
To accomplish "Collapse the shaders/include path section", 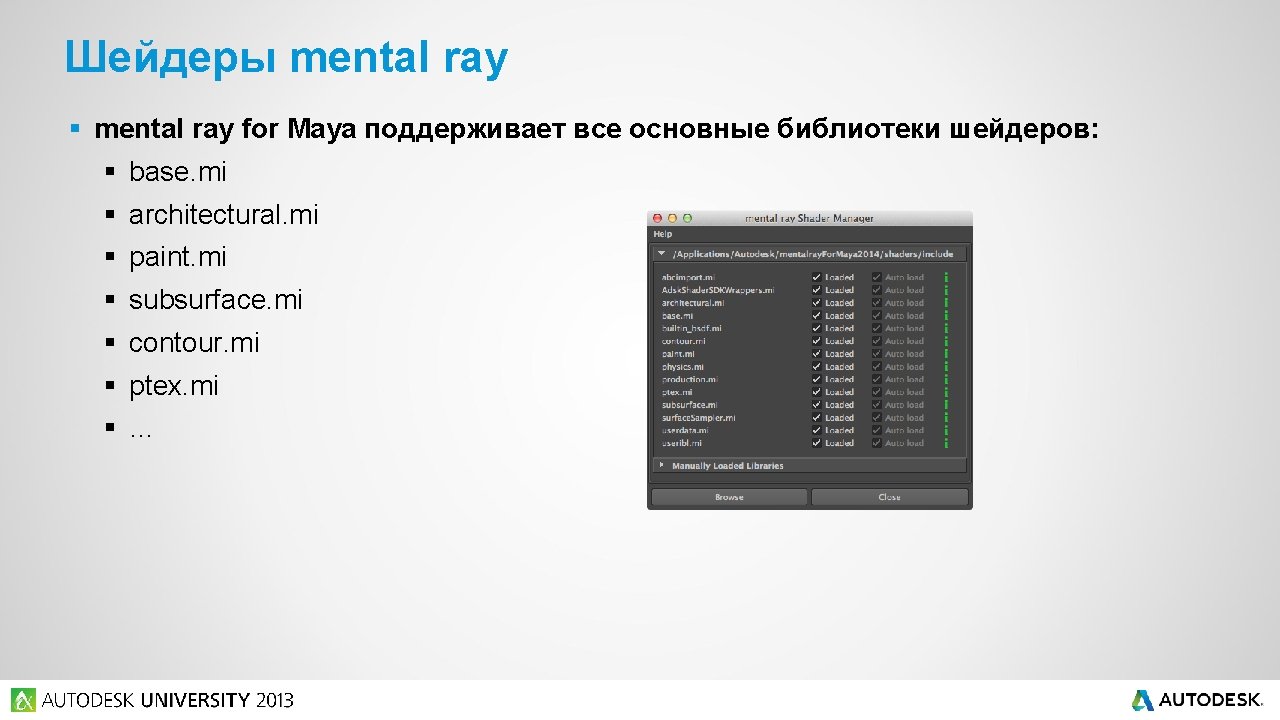I will pyautogui.click(x=661, y=253).
